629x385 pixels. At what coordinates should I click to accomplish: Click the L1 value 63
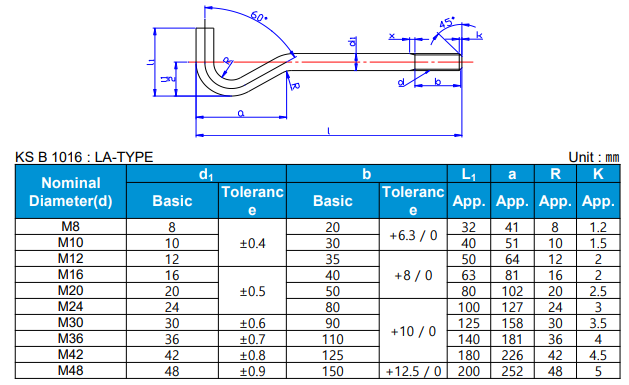[x=469, y=276]
